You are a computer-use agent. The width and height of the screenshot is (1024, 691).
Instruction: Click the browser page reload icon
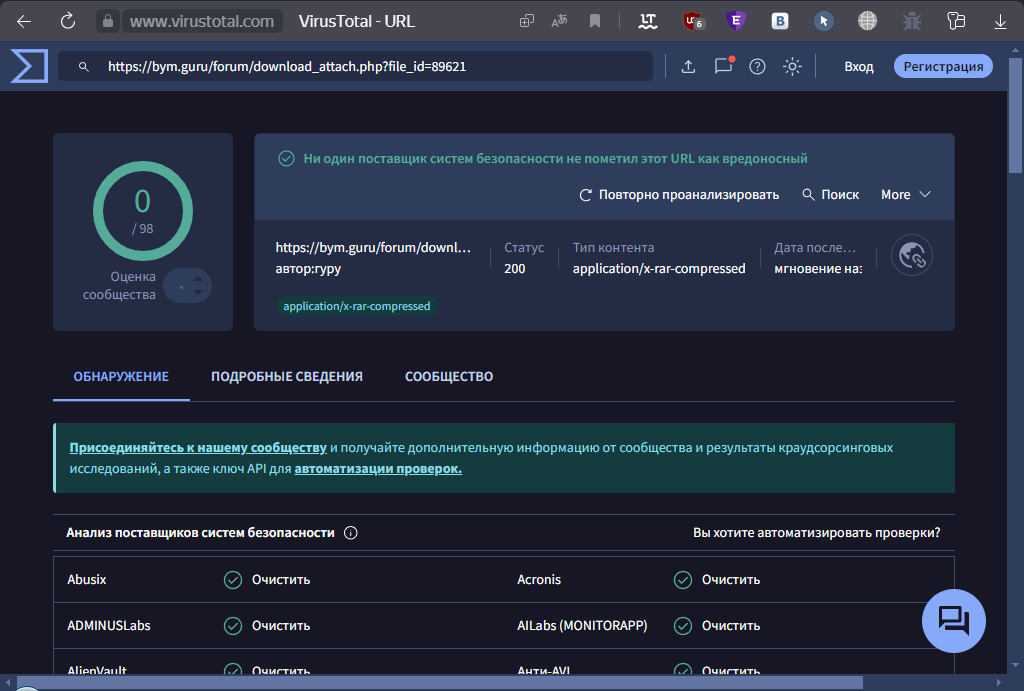click(x=68, y=20)
